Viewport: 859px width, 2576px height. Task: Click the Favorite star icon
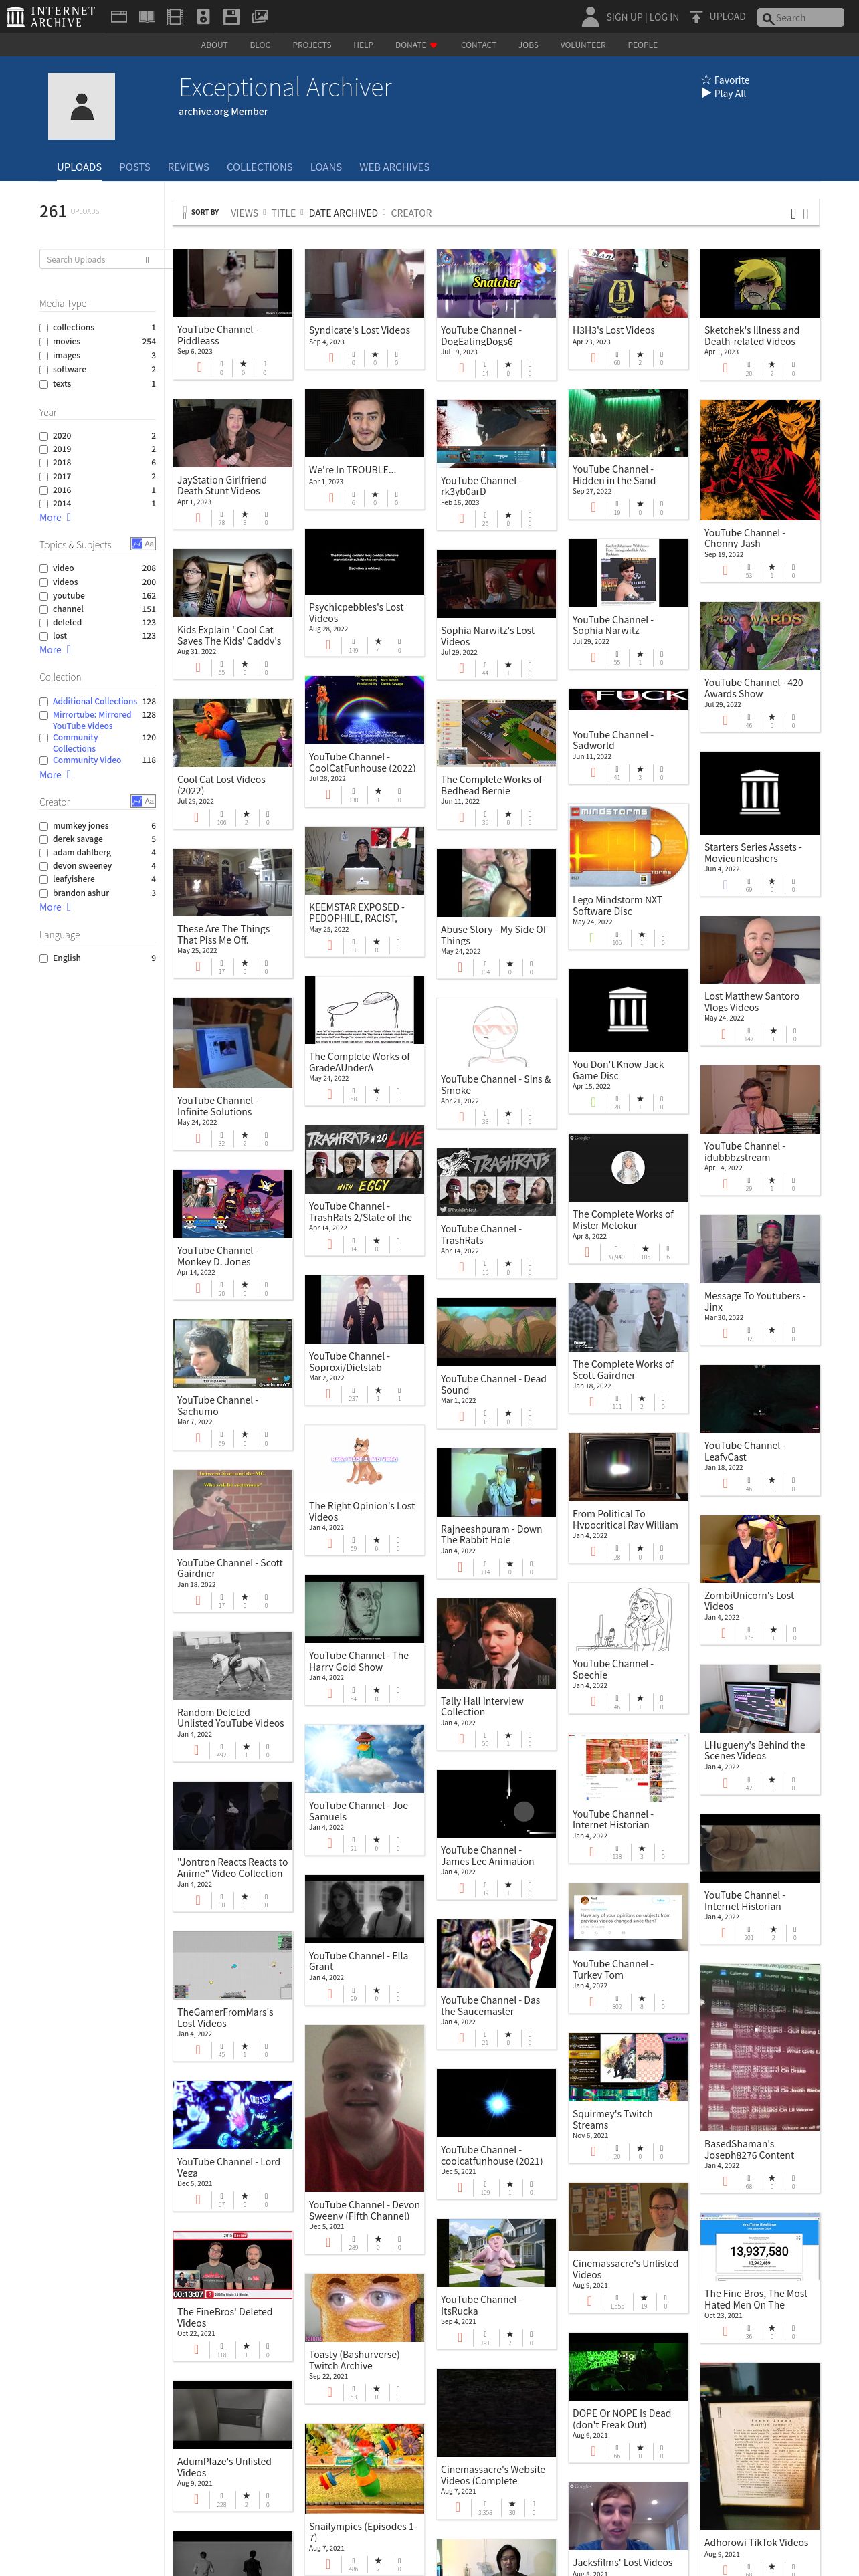coord(706,80)
